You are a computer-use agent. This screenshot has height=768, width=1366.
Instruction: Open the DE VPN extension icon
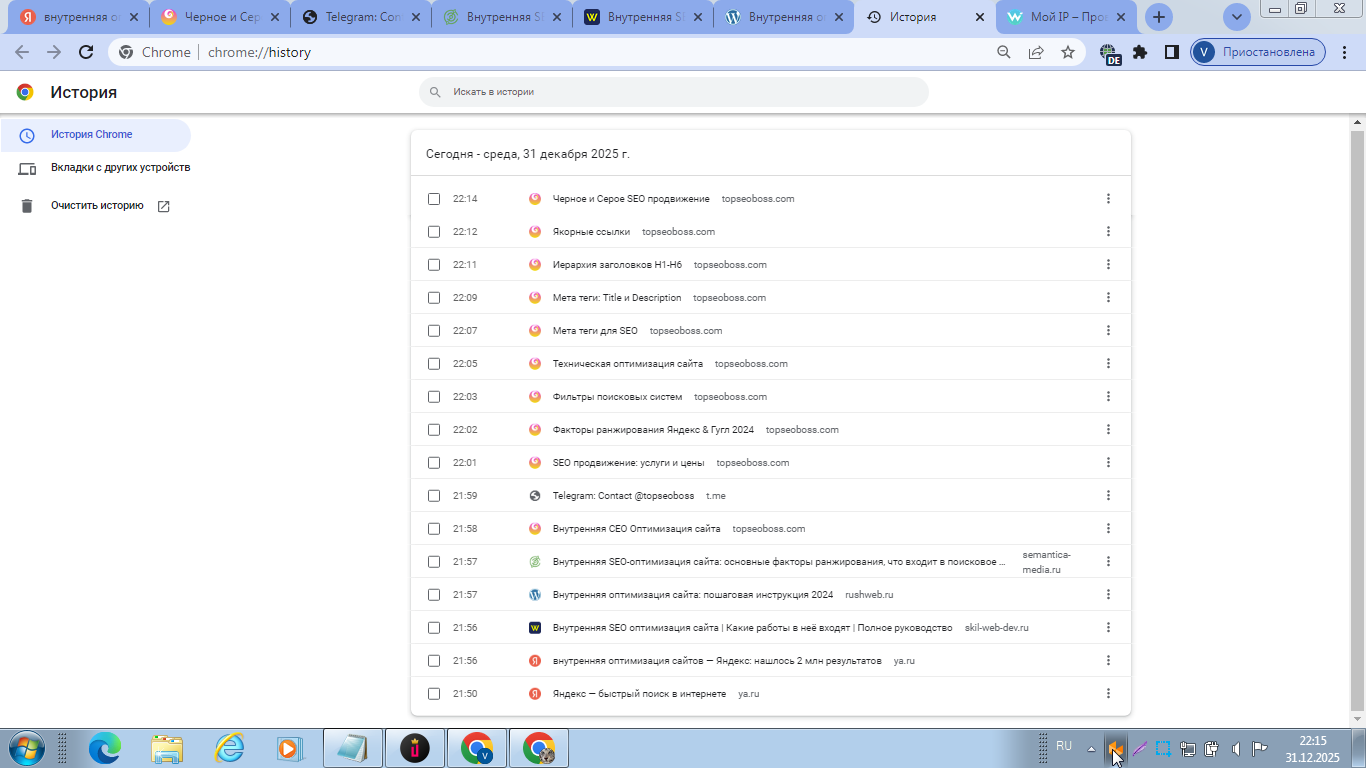(1109, 53)
